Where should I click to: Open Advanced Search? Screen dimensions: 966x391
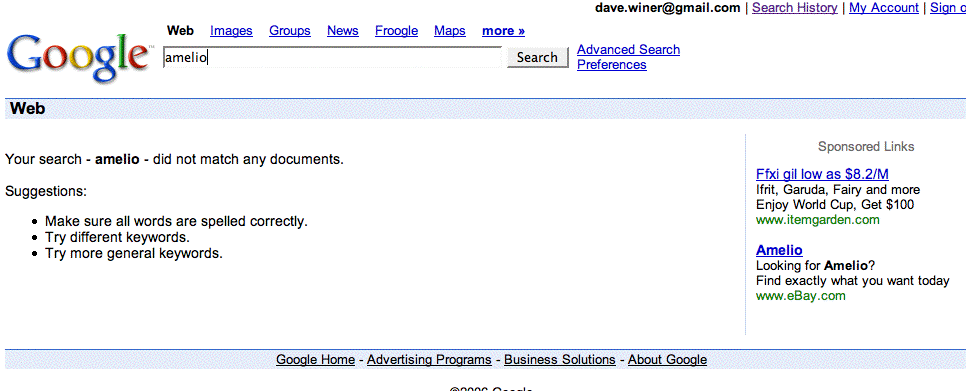pos(628,50)
